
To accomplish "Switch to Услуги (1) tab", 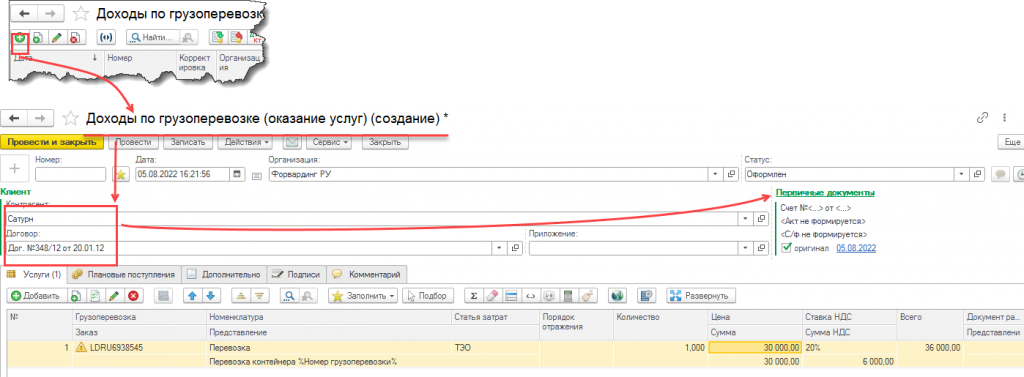I will click(34, 274).
